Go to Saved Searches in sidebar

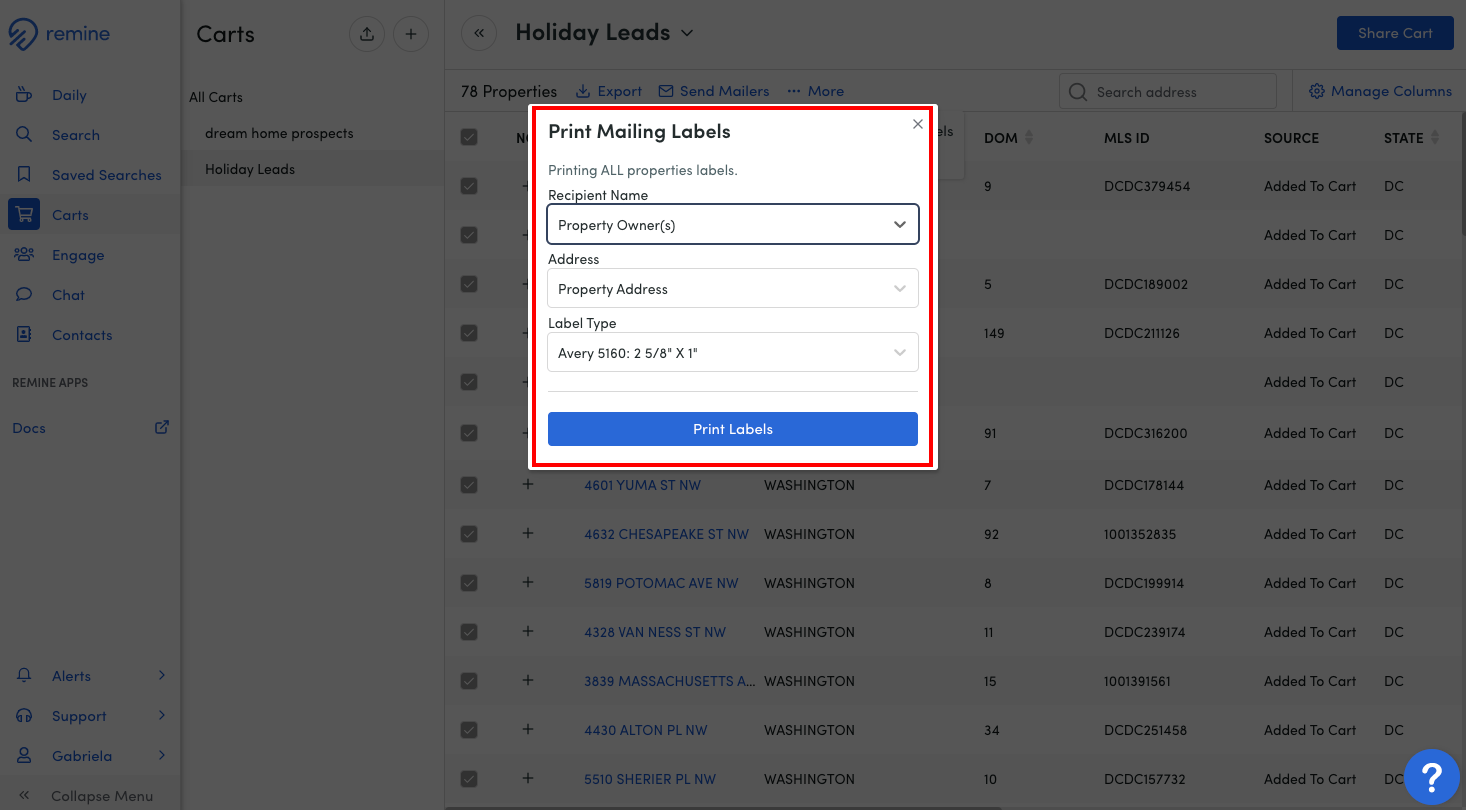[106, 175]
